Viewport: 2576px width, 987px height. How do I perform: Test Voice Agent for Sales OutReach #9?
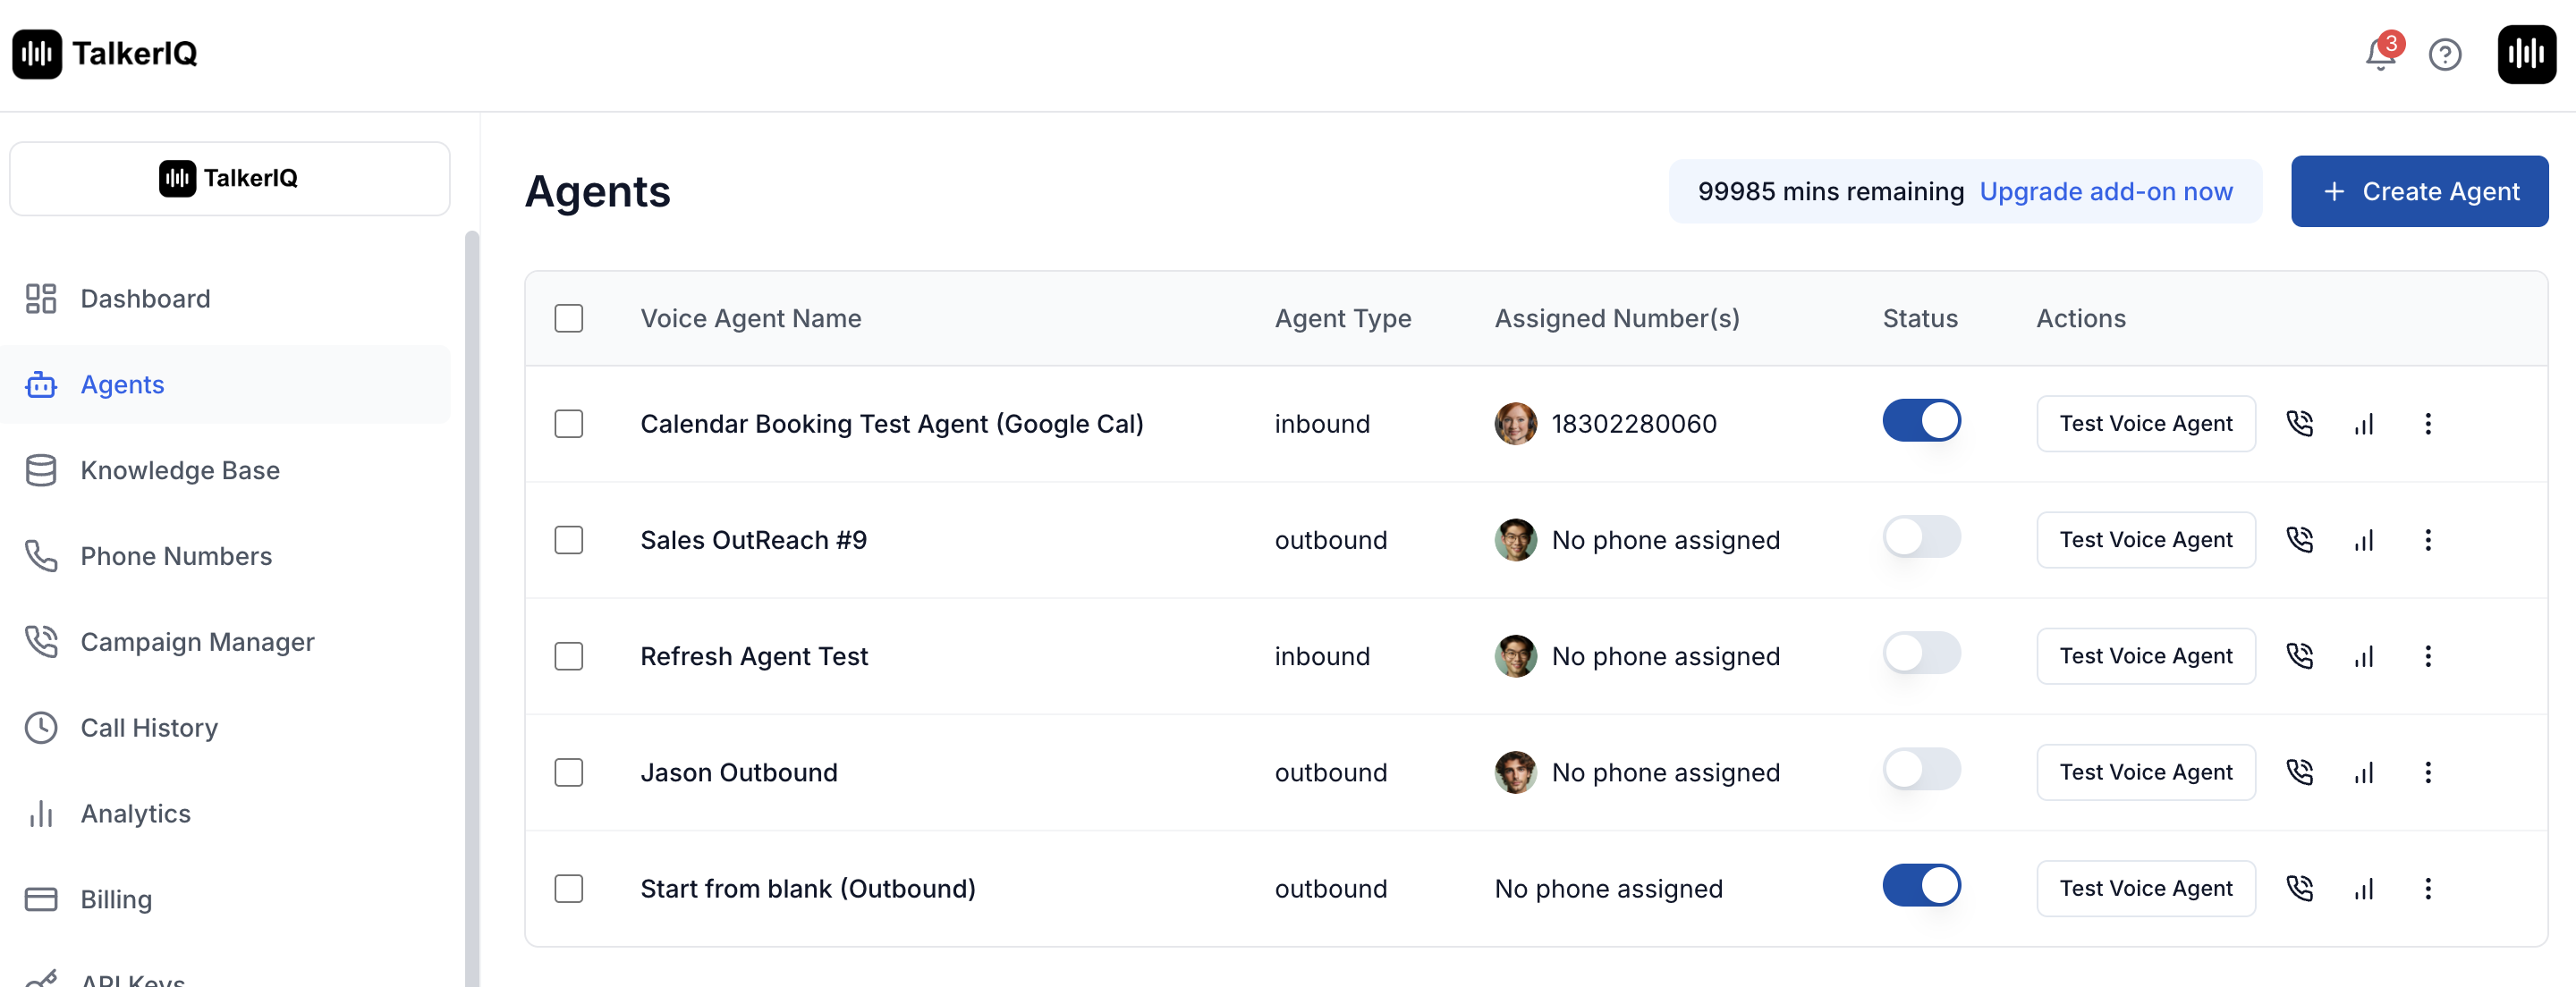(2146, 540)
